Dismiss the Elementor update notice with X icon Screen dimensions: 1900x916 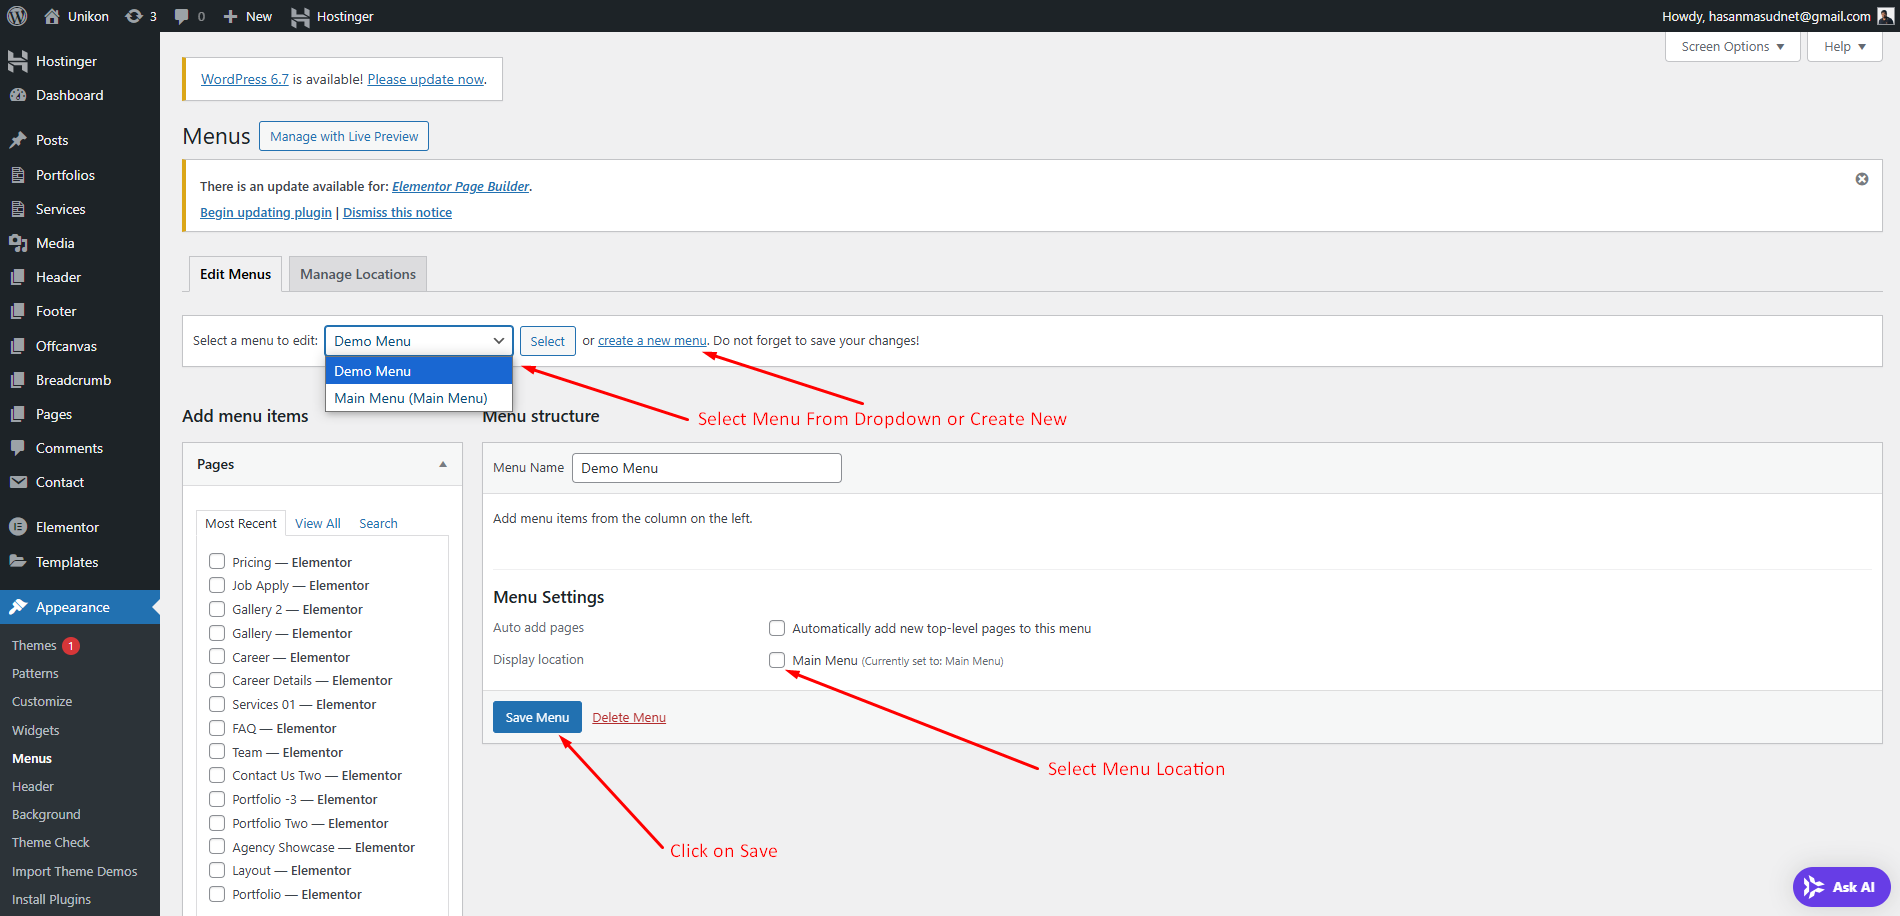point(1861,179)
